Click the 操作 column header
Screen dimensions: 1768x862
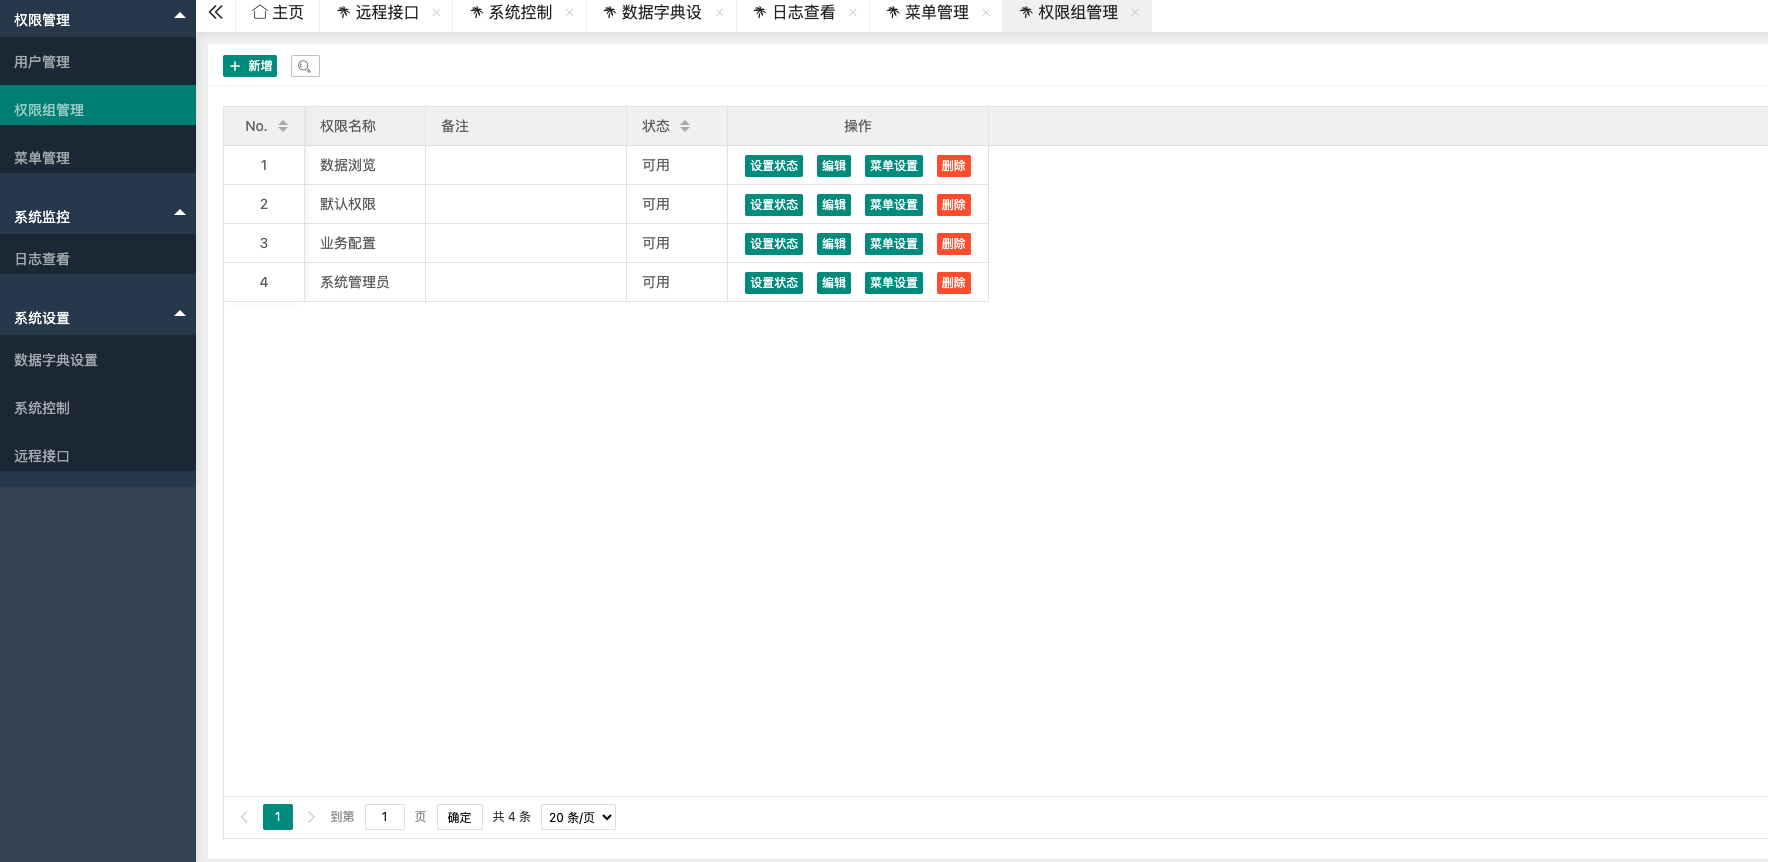point(858,126)
